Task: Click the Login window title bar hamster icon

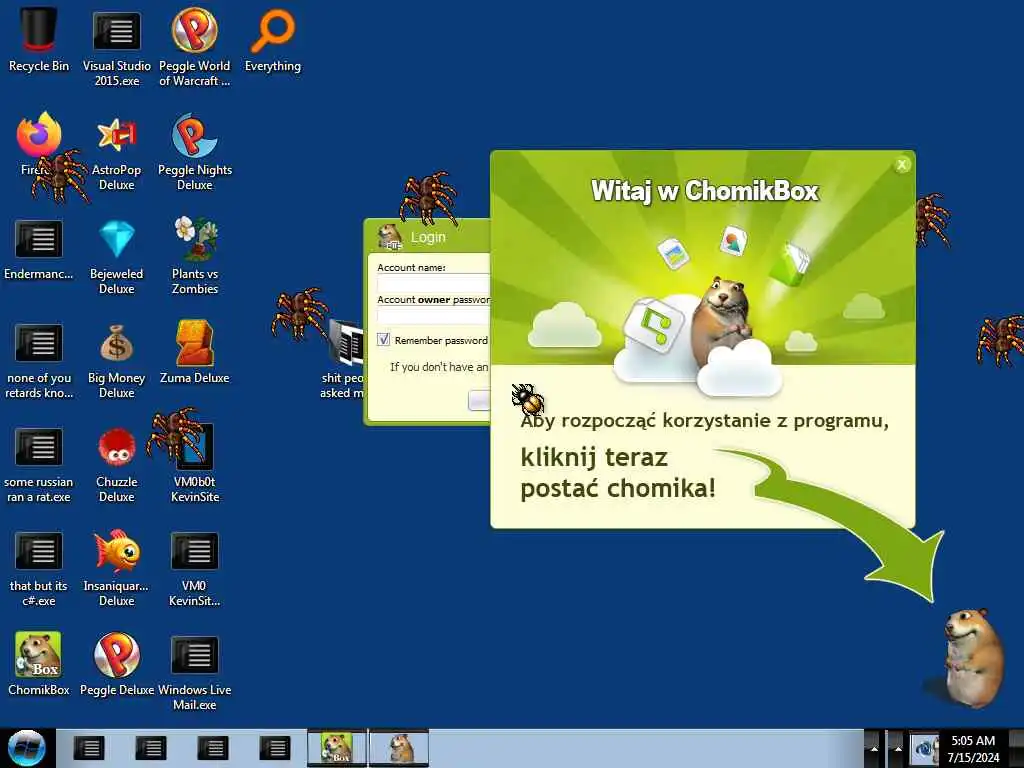Action: coord(390,236)
